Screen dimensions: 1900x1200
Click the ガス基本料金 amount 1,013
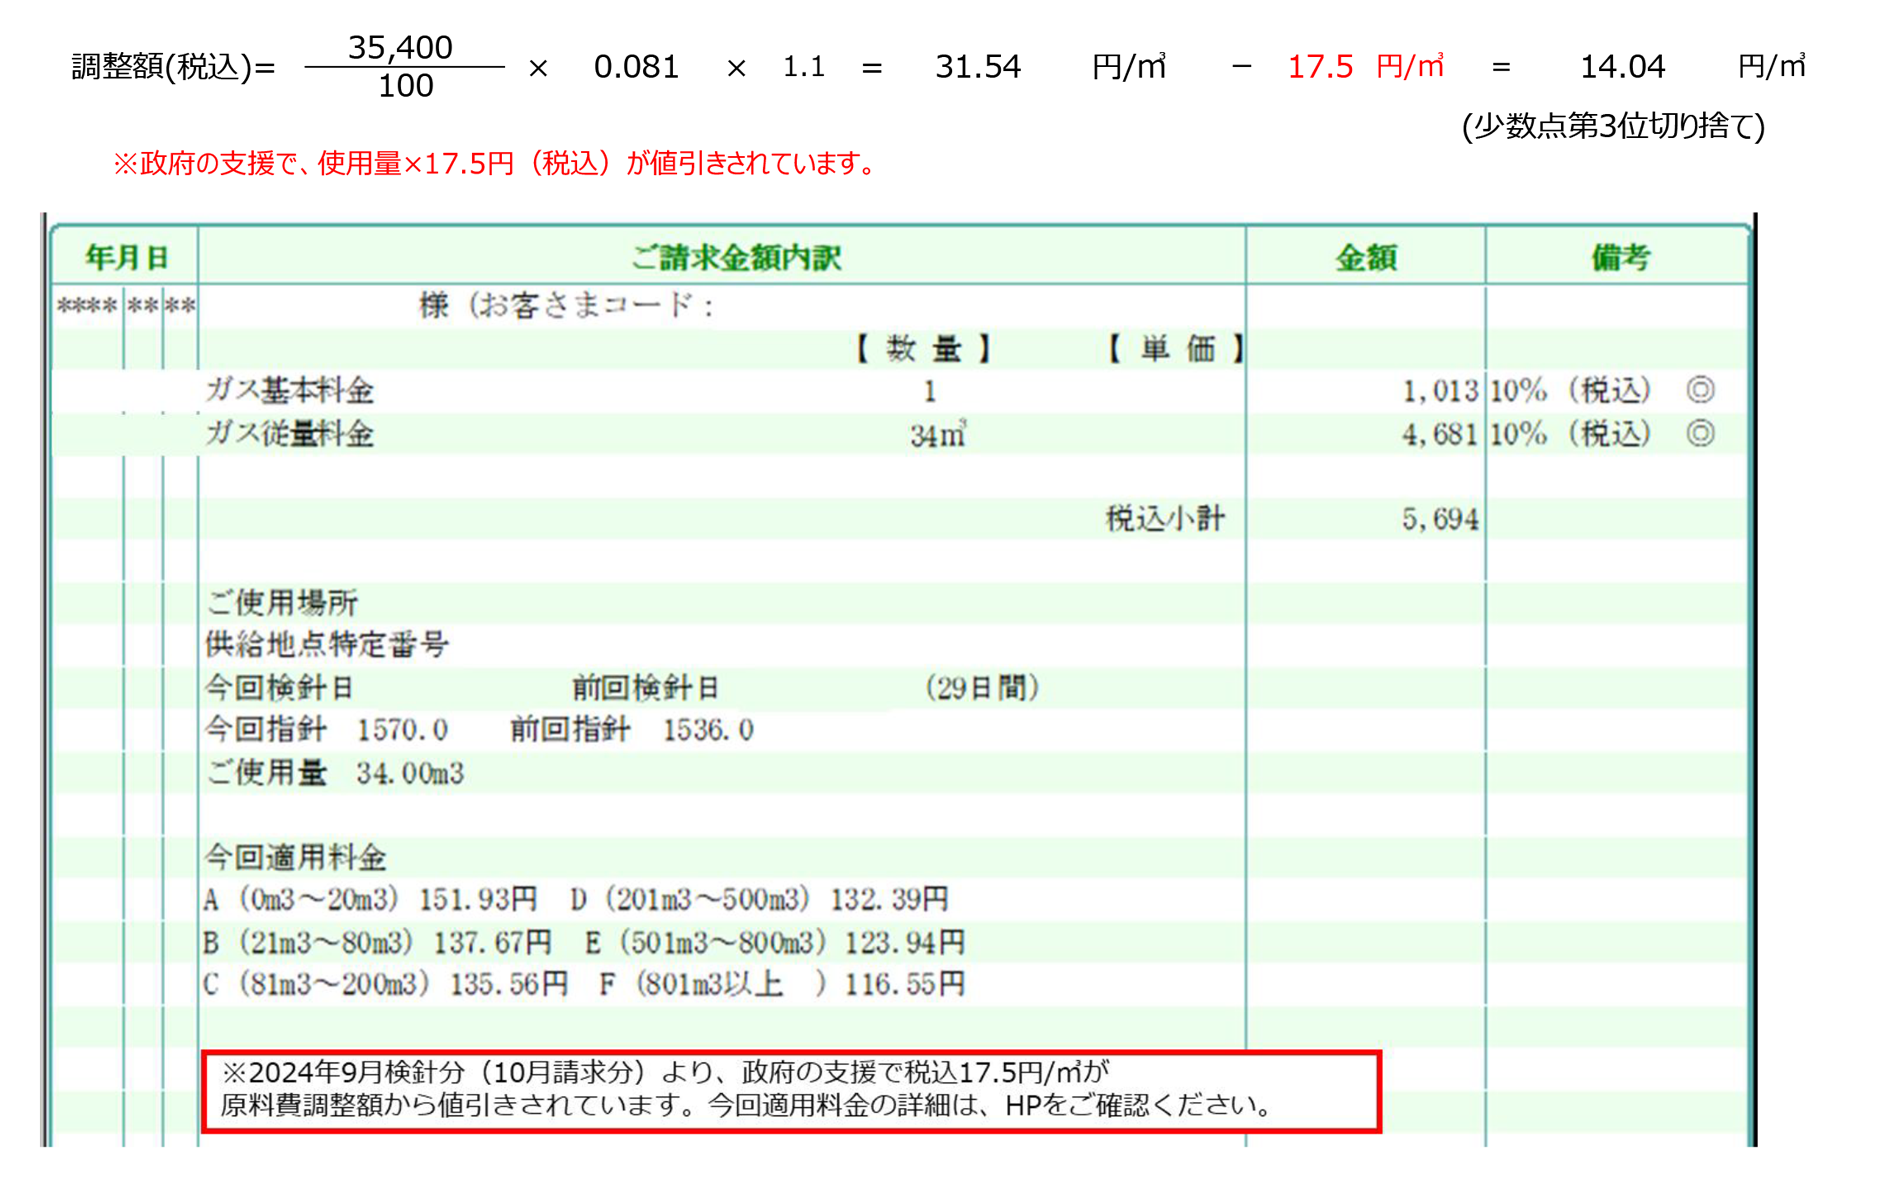pyautogui.click(x=1440, y=391)
